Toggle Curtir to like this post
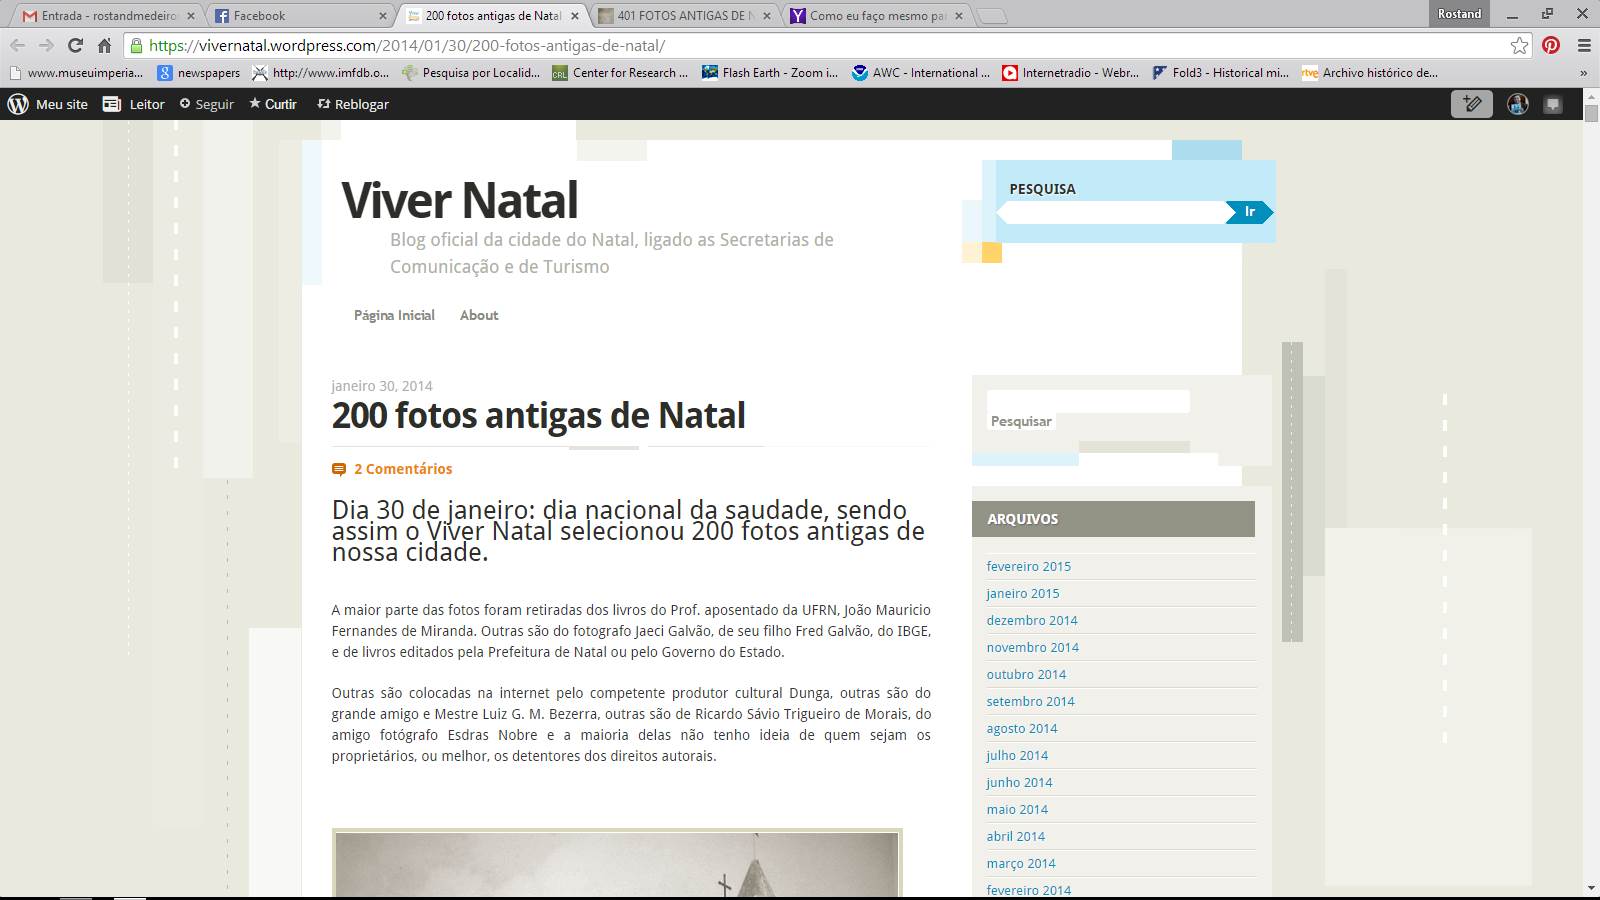This screenshot has width=1600, height=900. (273, 104)
